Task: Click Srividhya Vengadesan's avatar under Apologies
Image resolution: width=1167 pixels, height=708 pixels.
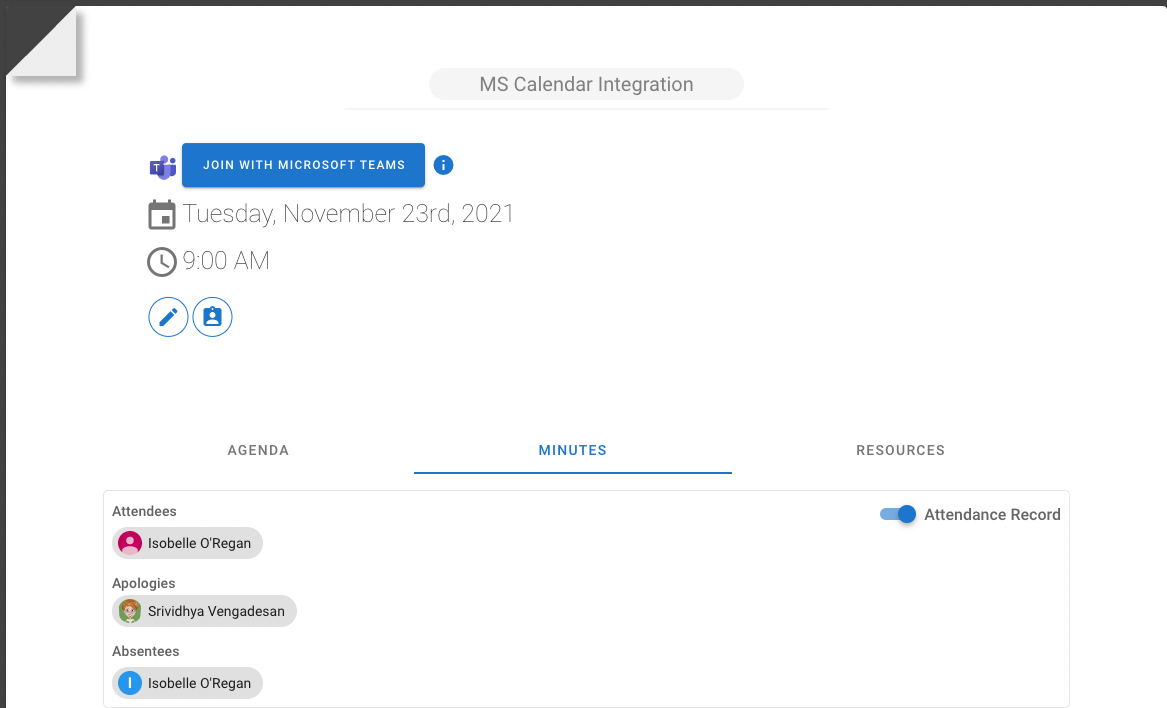Action: [x=130, y=611]
